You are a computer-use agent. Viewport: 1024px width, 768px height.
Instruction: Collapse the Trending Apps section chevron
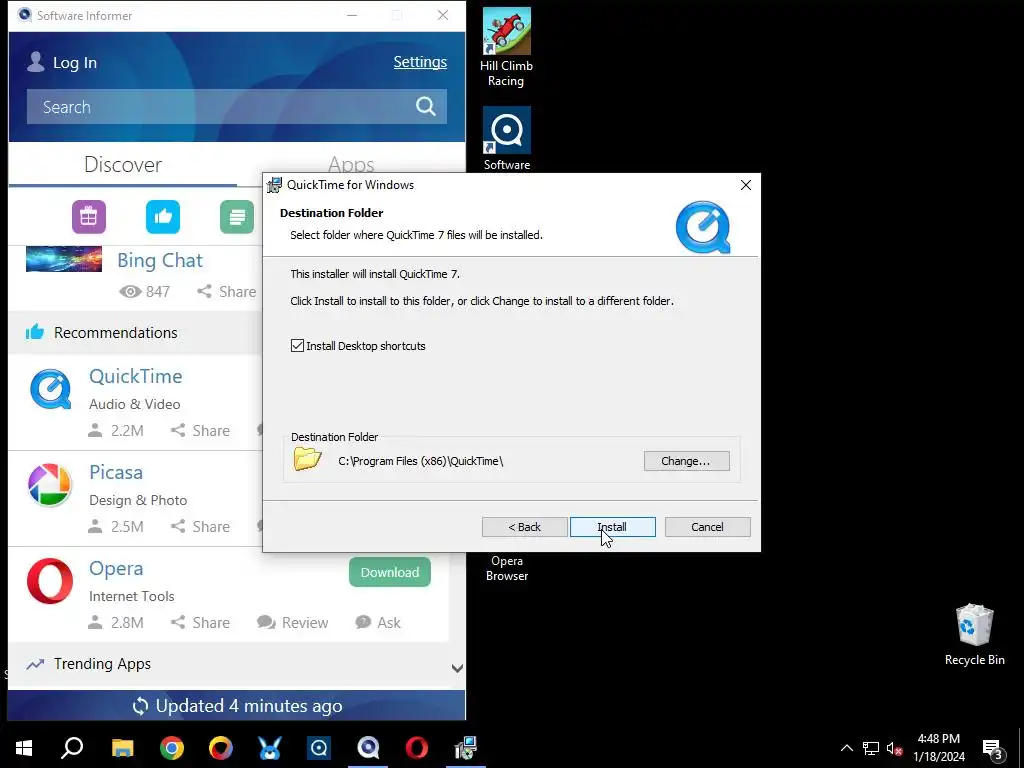[x=457, y=668]
